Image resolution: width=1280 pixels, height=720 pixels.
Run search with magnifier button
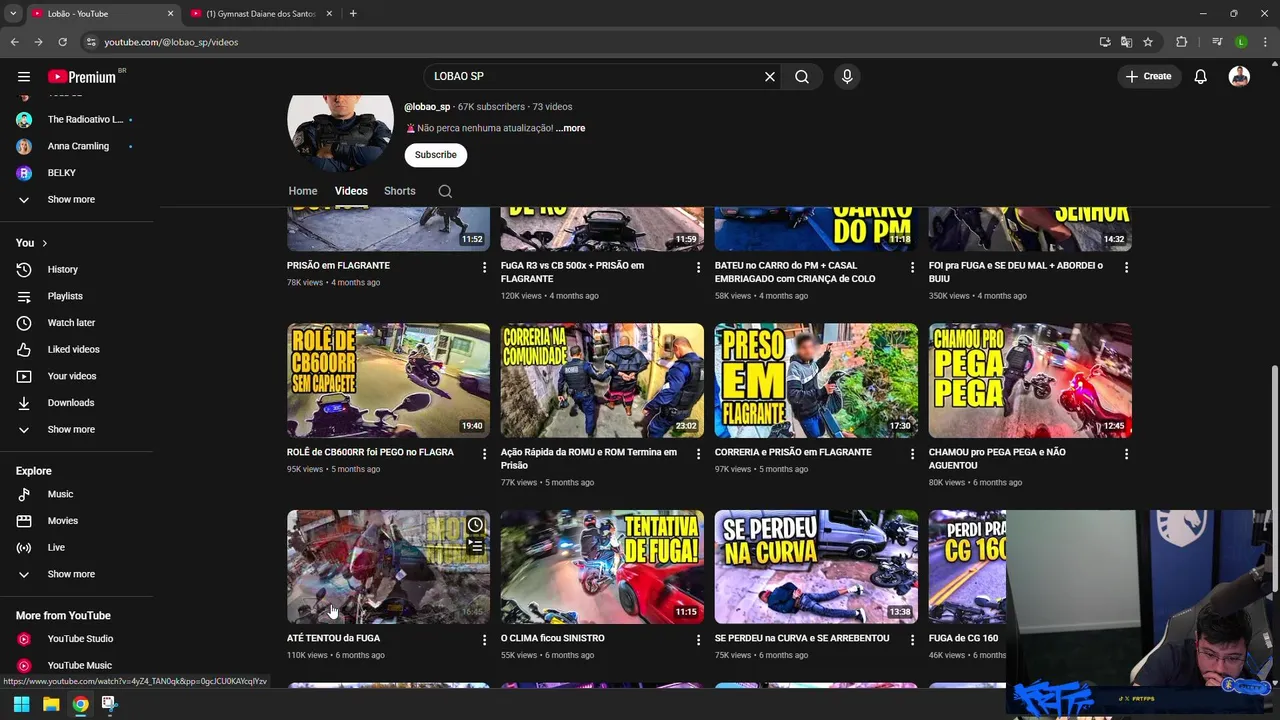point(802,76)
